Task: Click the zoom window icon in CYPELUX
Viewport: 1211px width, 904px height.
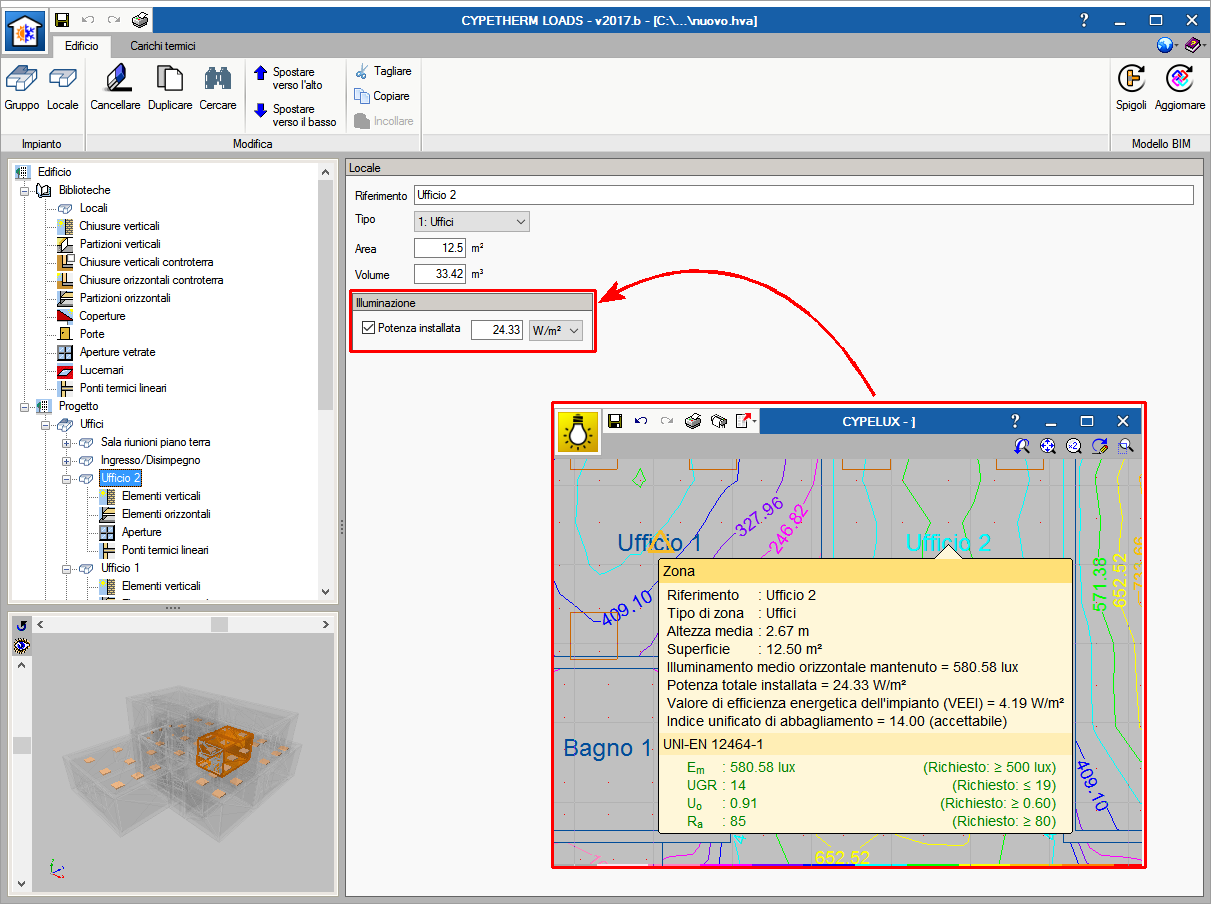Action: [x=1126, y=446]
